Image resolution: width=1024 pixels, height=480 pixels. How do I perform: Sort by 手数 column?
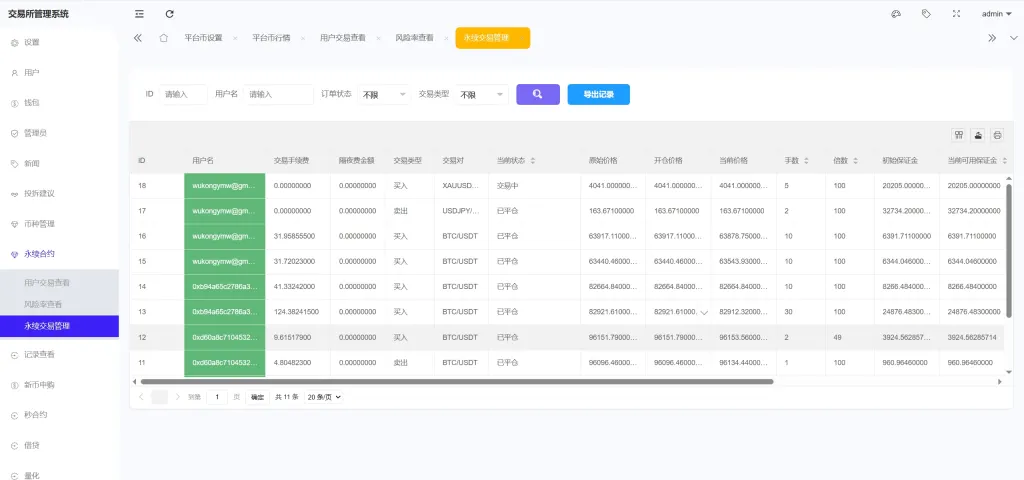[806, 161]
